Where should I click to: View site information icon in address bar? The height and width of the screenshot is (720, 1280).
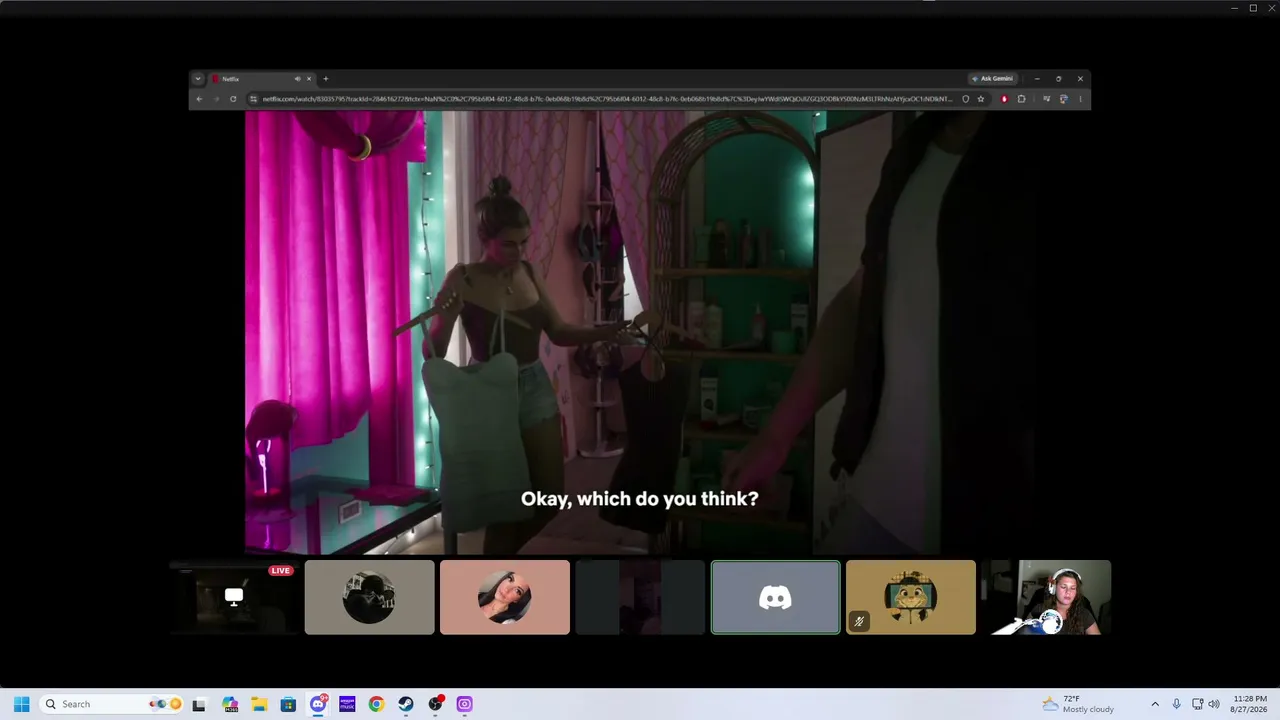[253, 99]
